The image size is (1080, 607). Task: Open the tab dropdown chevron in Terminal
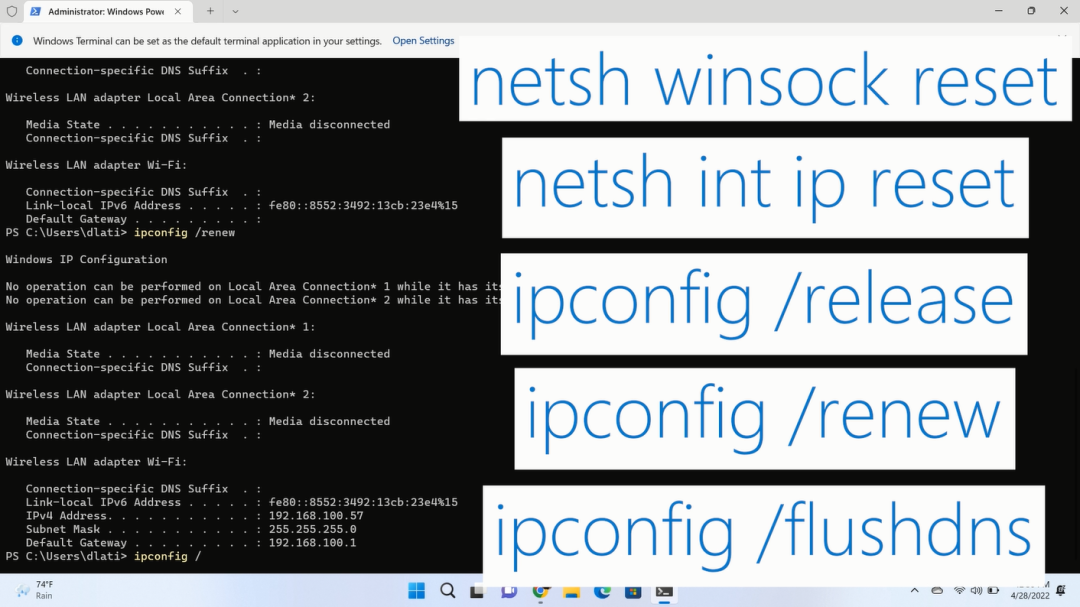coord(233,11)
